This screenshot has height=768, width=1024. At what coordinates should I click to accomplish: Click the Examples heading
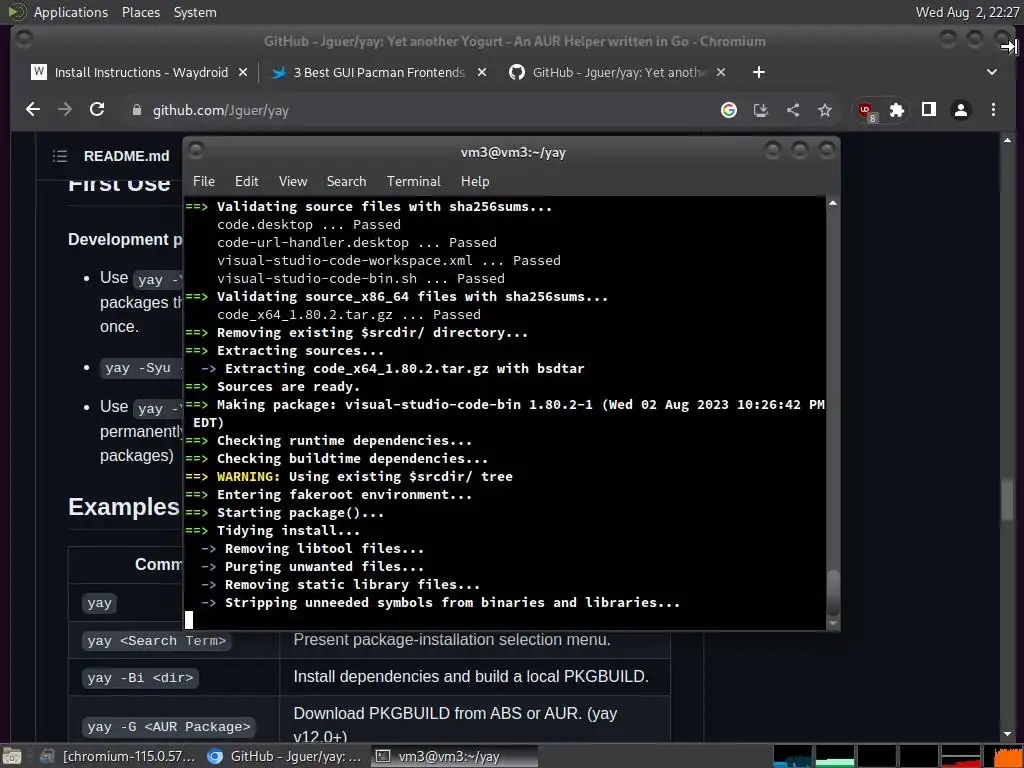click(x=123, y=507)
